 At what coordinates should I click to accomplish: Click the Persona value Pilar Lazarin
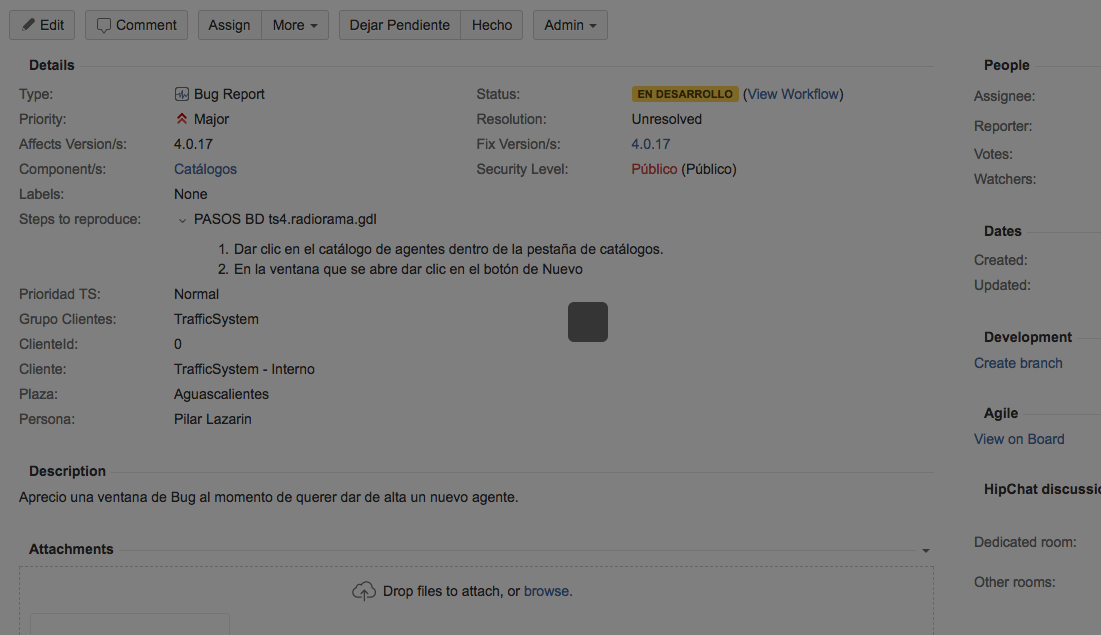[212, 419]
